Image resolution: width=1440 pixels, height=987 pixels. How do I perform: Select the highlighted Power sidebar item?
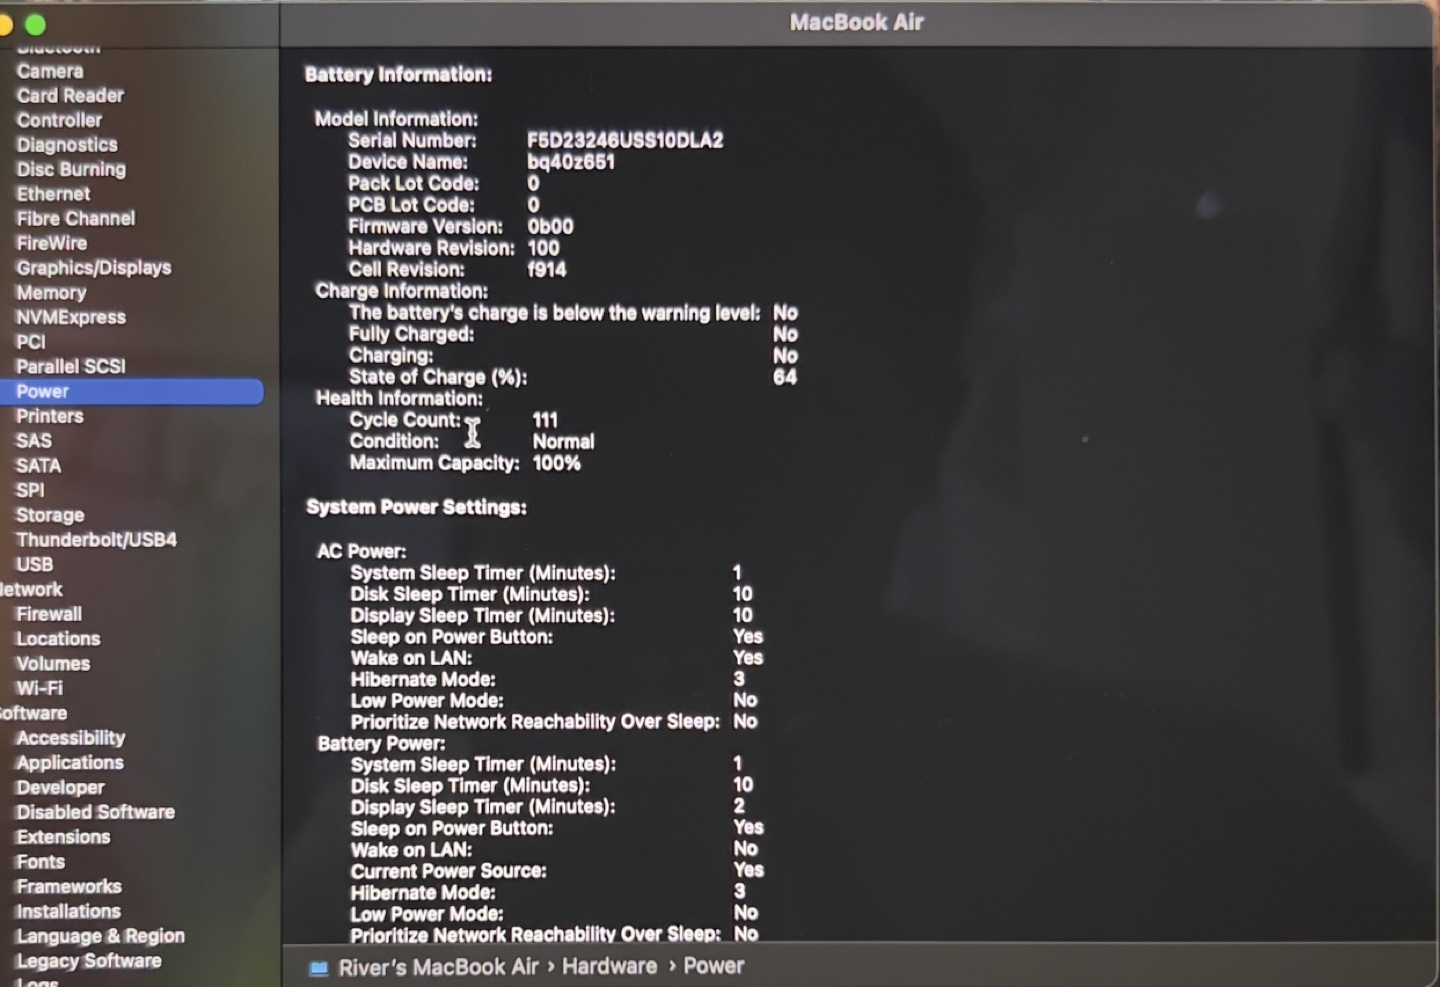(x=132, y=392)
